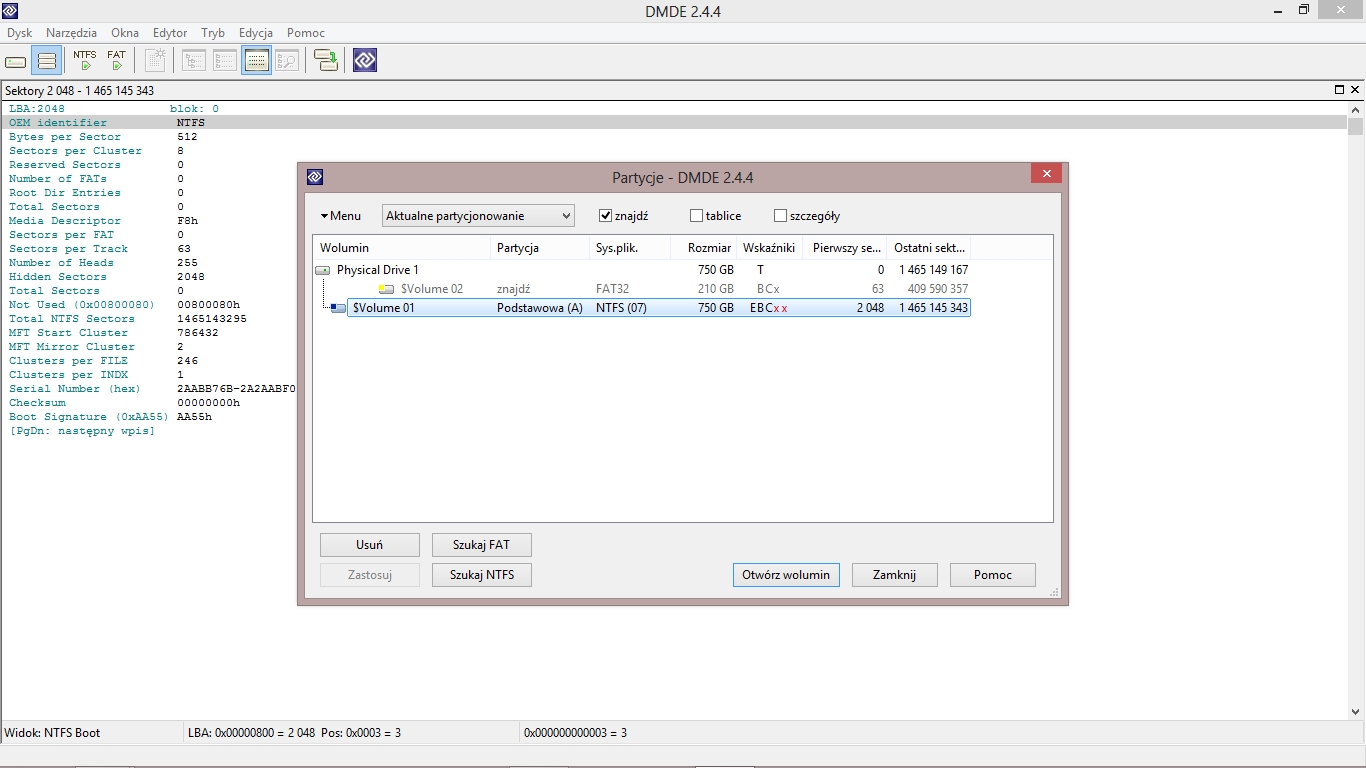Click the highlighted editor view toolbar icon

point(256,61)
